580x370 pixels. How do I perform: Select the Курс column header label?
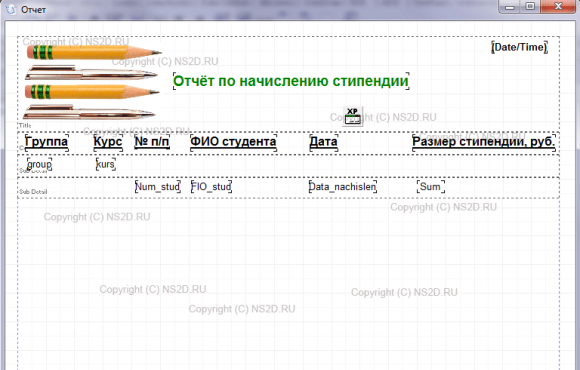pyautogui.click(x=108, y=142)
